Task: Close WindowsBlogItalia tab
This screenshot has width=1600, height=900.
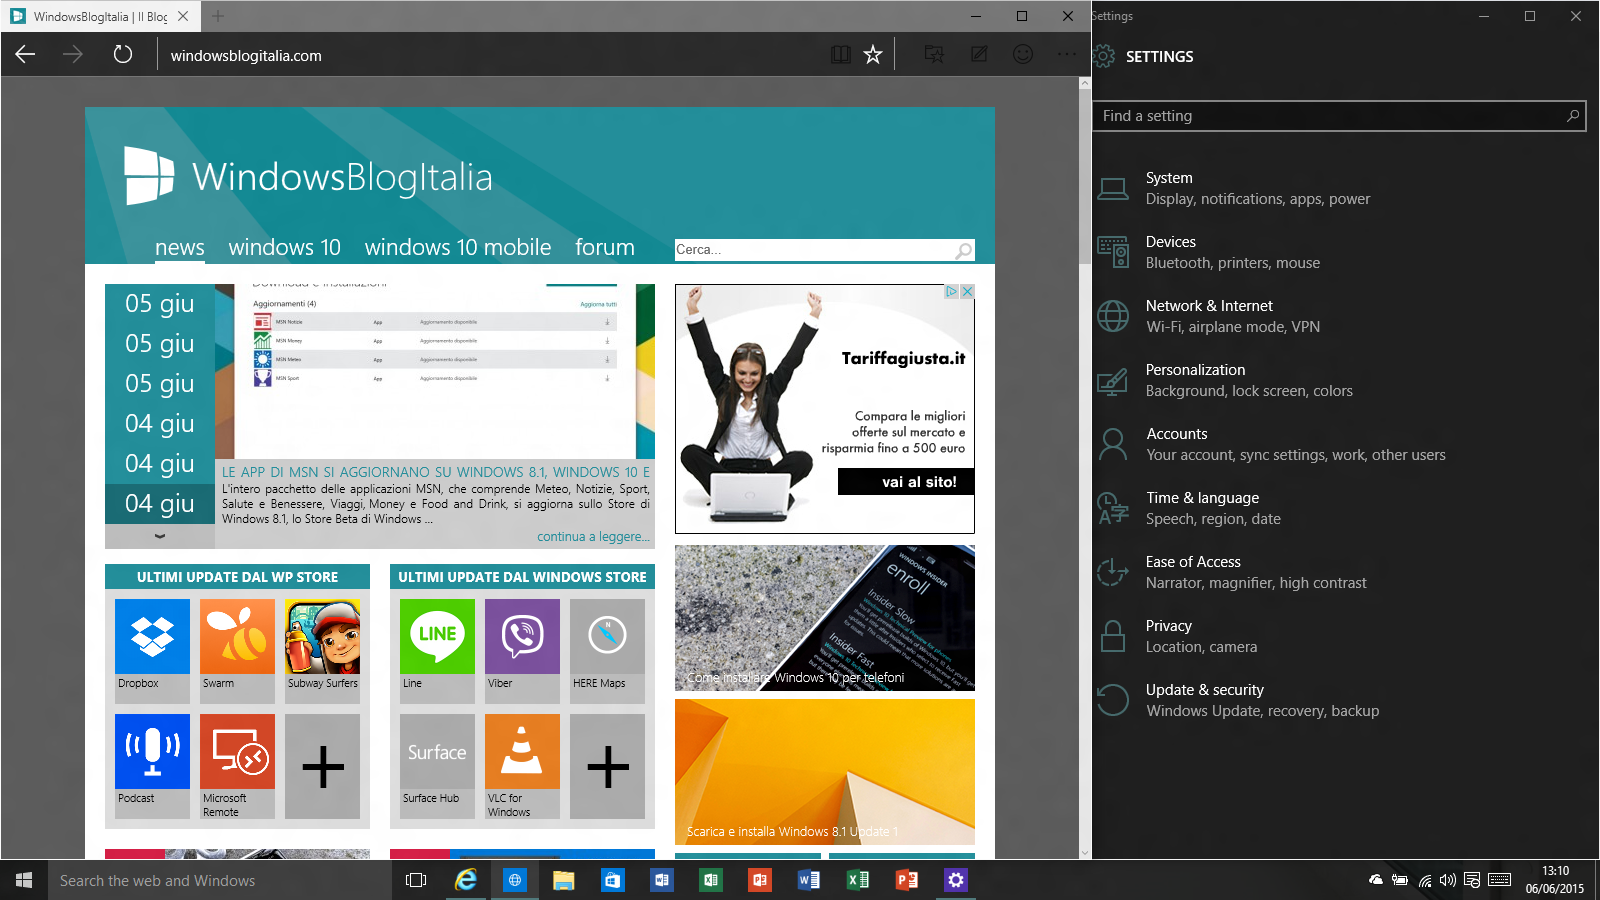Action: point(183,16)
